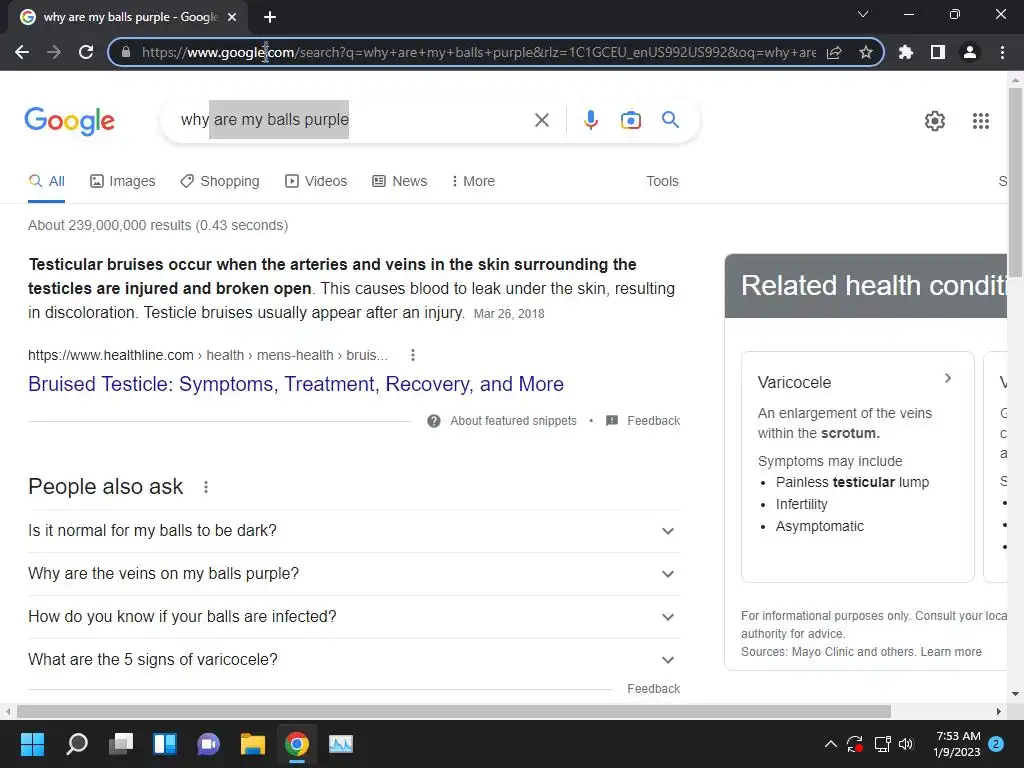Open People also ask options menu
This screenshot has height=768, width=1024.
pyautogui.click(x=206, y=487)
